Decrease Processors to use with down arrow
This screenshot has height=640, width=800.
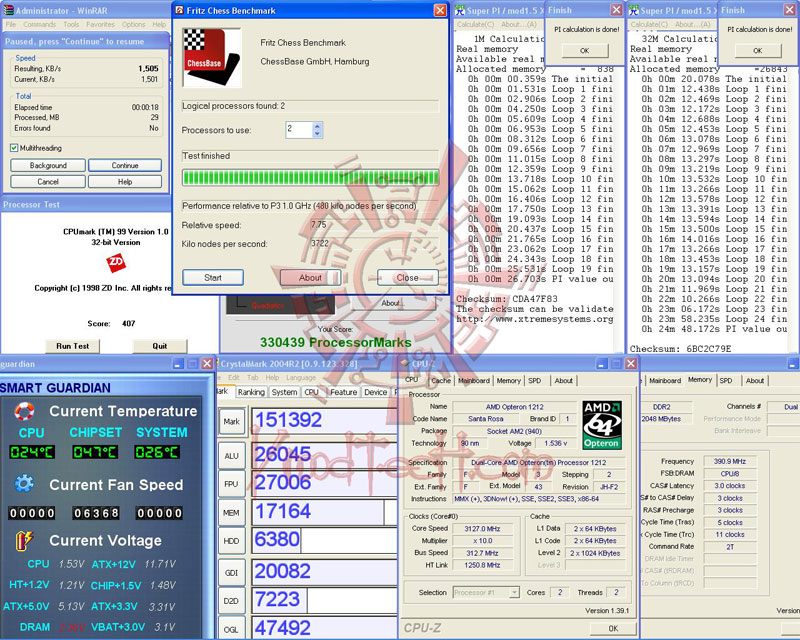click(317, 134)
